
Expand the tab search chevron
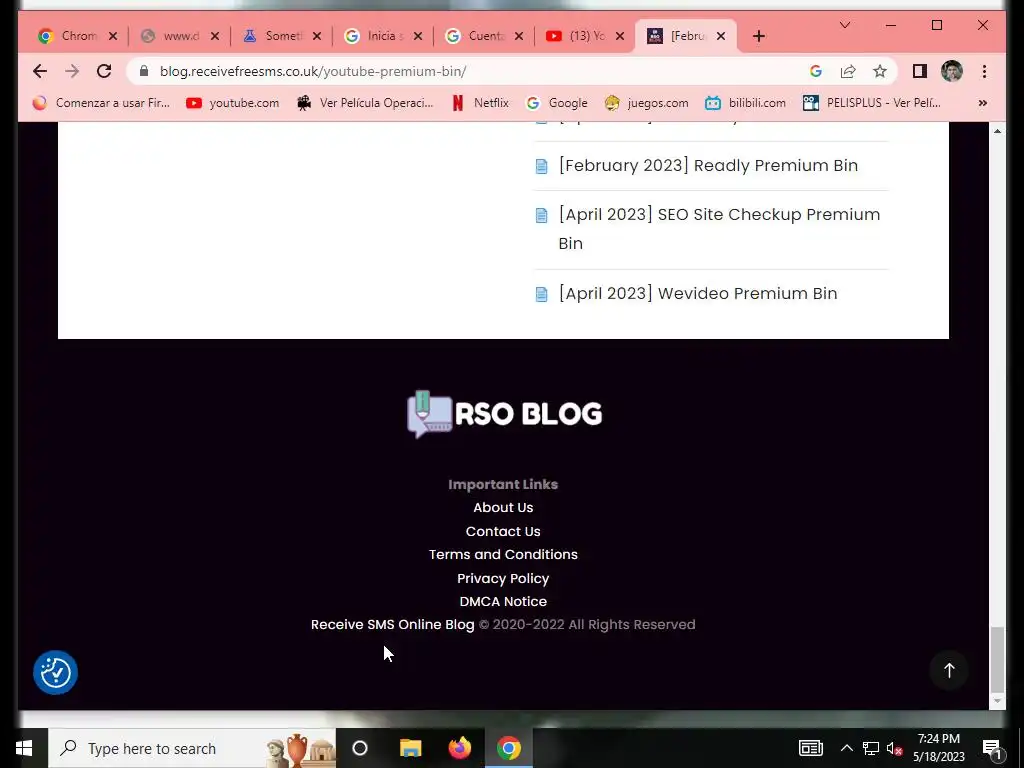844,25
